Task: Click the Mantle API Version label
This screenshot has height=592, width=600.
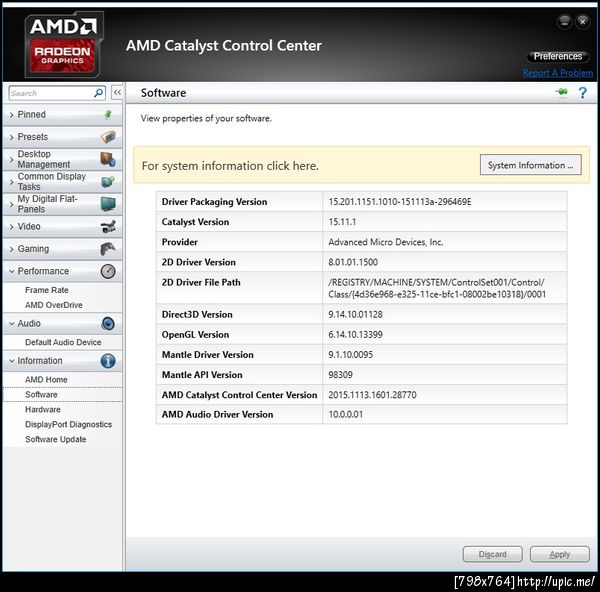Action: pos(202,375)
